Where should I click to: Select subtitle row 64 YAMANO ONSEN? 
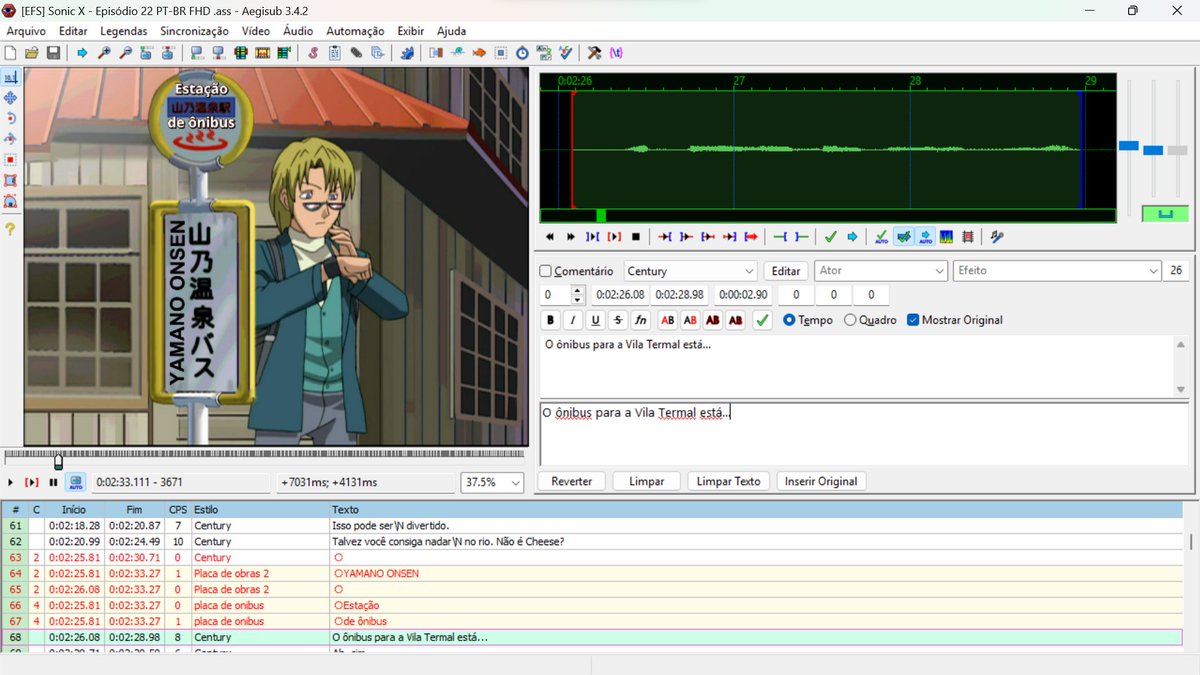pyautogui.click(x=591, y=573)
